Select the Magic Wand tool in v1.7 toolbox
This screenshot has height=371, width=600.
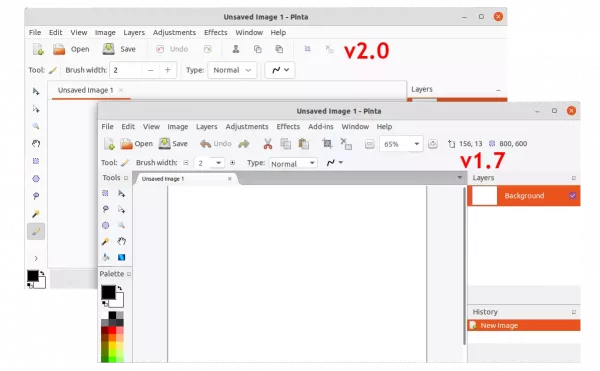pyautogui.click(x=105, y=241)
